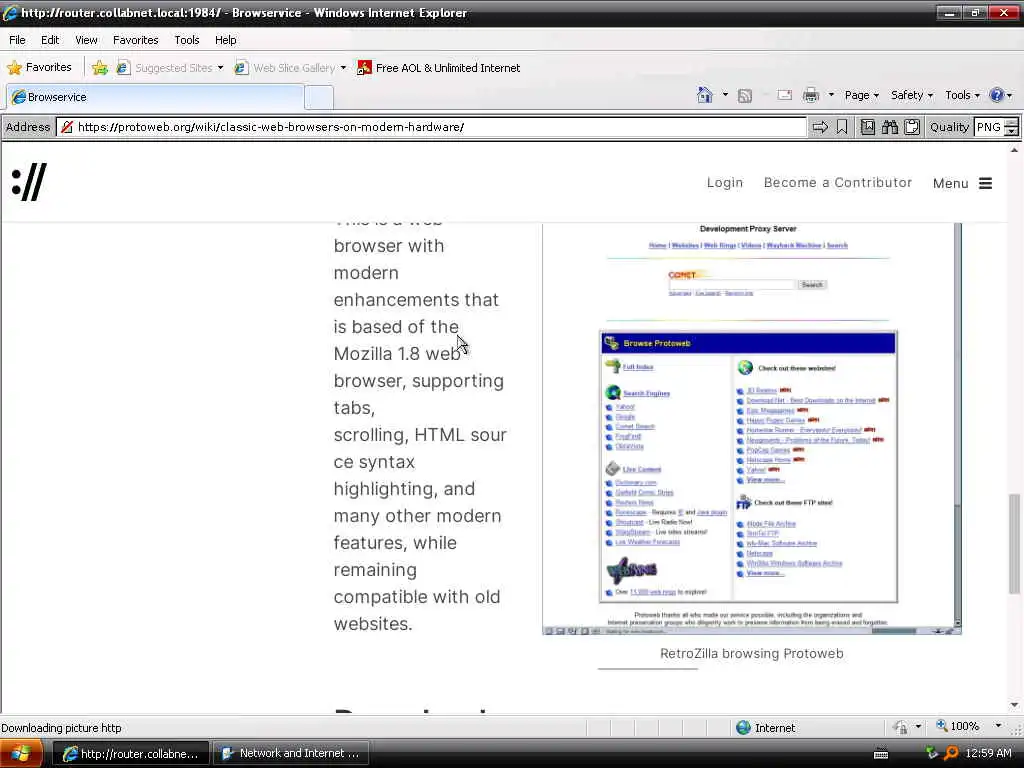
Task: Open the Page dropdown menu
Action: click(861, 95)
